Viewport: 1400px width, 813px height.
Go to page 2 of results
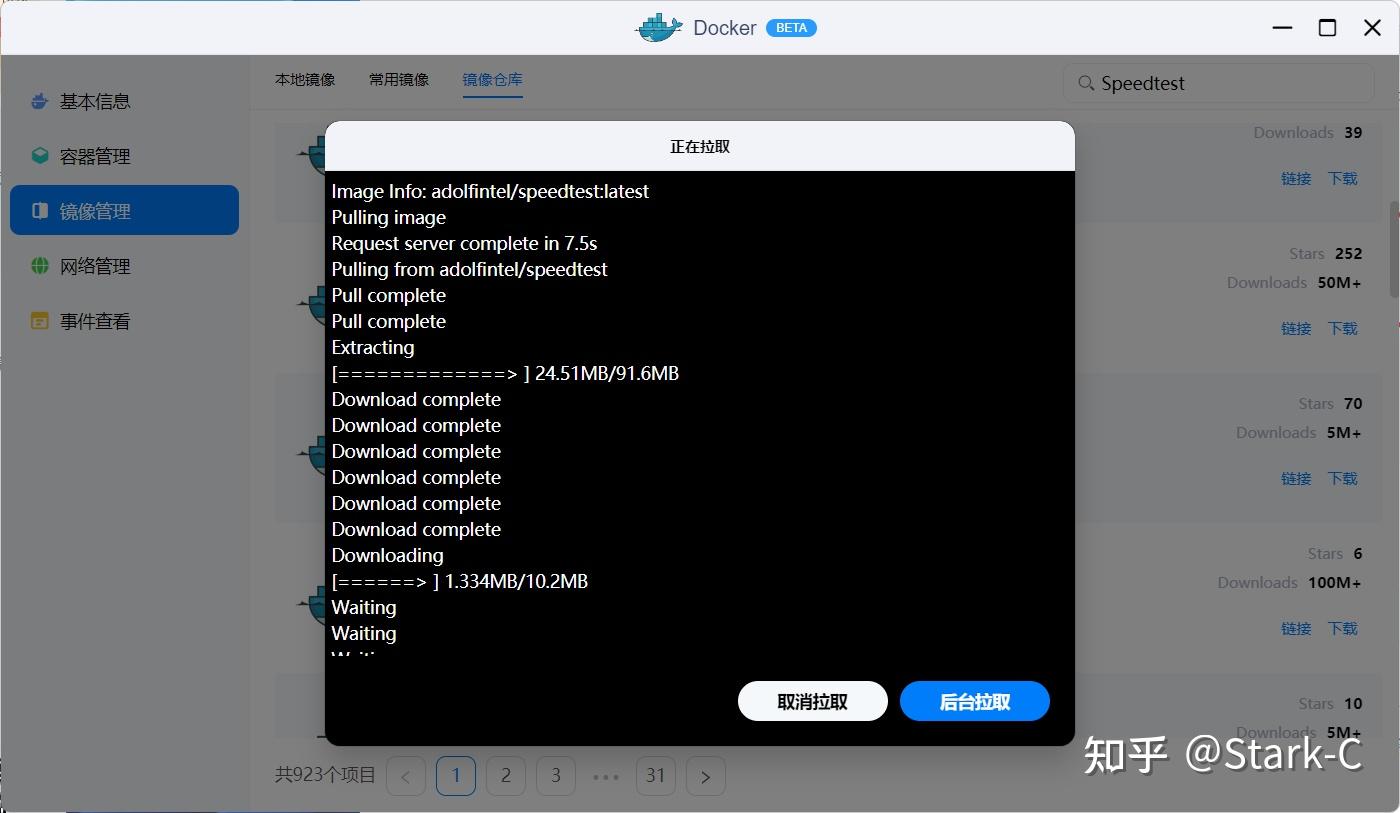pyautogui.click(x=506, y=775)
